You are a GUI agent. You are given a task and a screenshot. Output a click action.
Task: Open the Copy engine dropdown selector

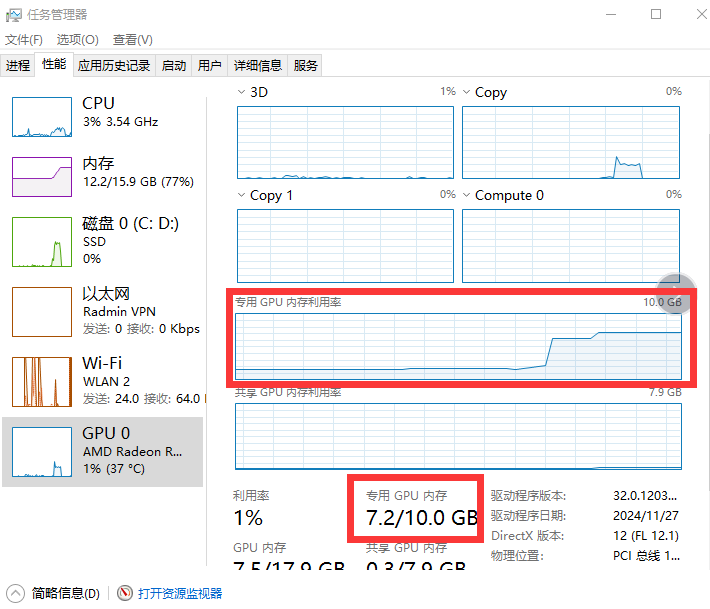(x=467, y=92)
